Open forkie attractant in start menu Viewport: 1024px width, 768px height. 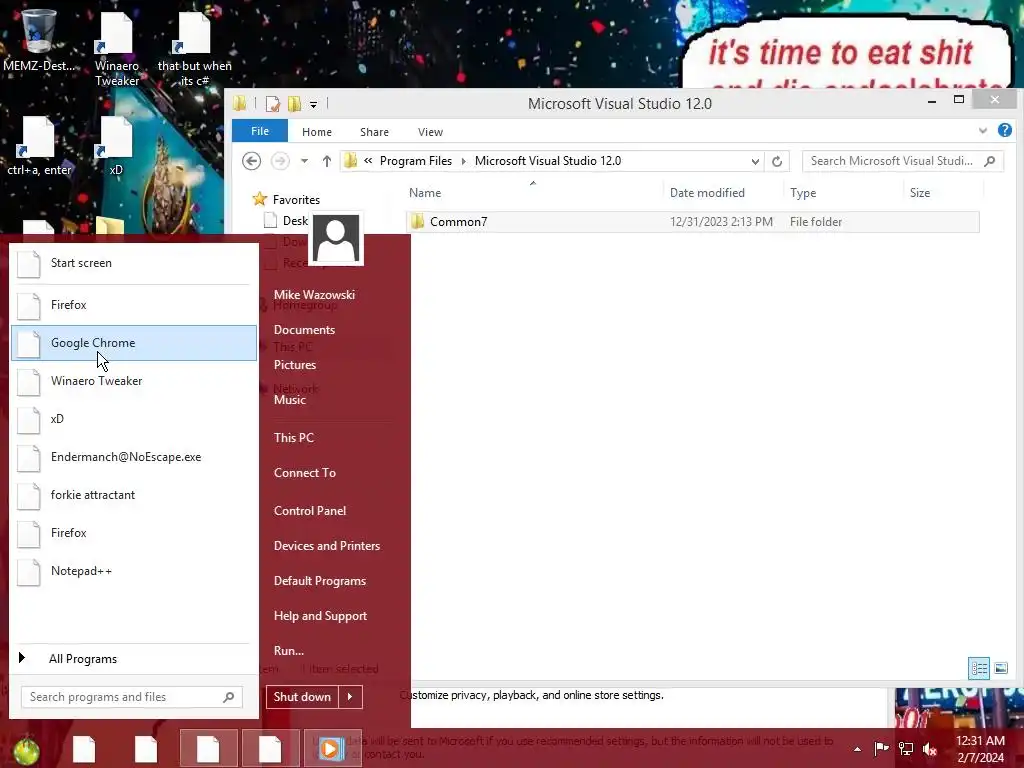pos(134,495)
